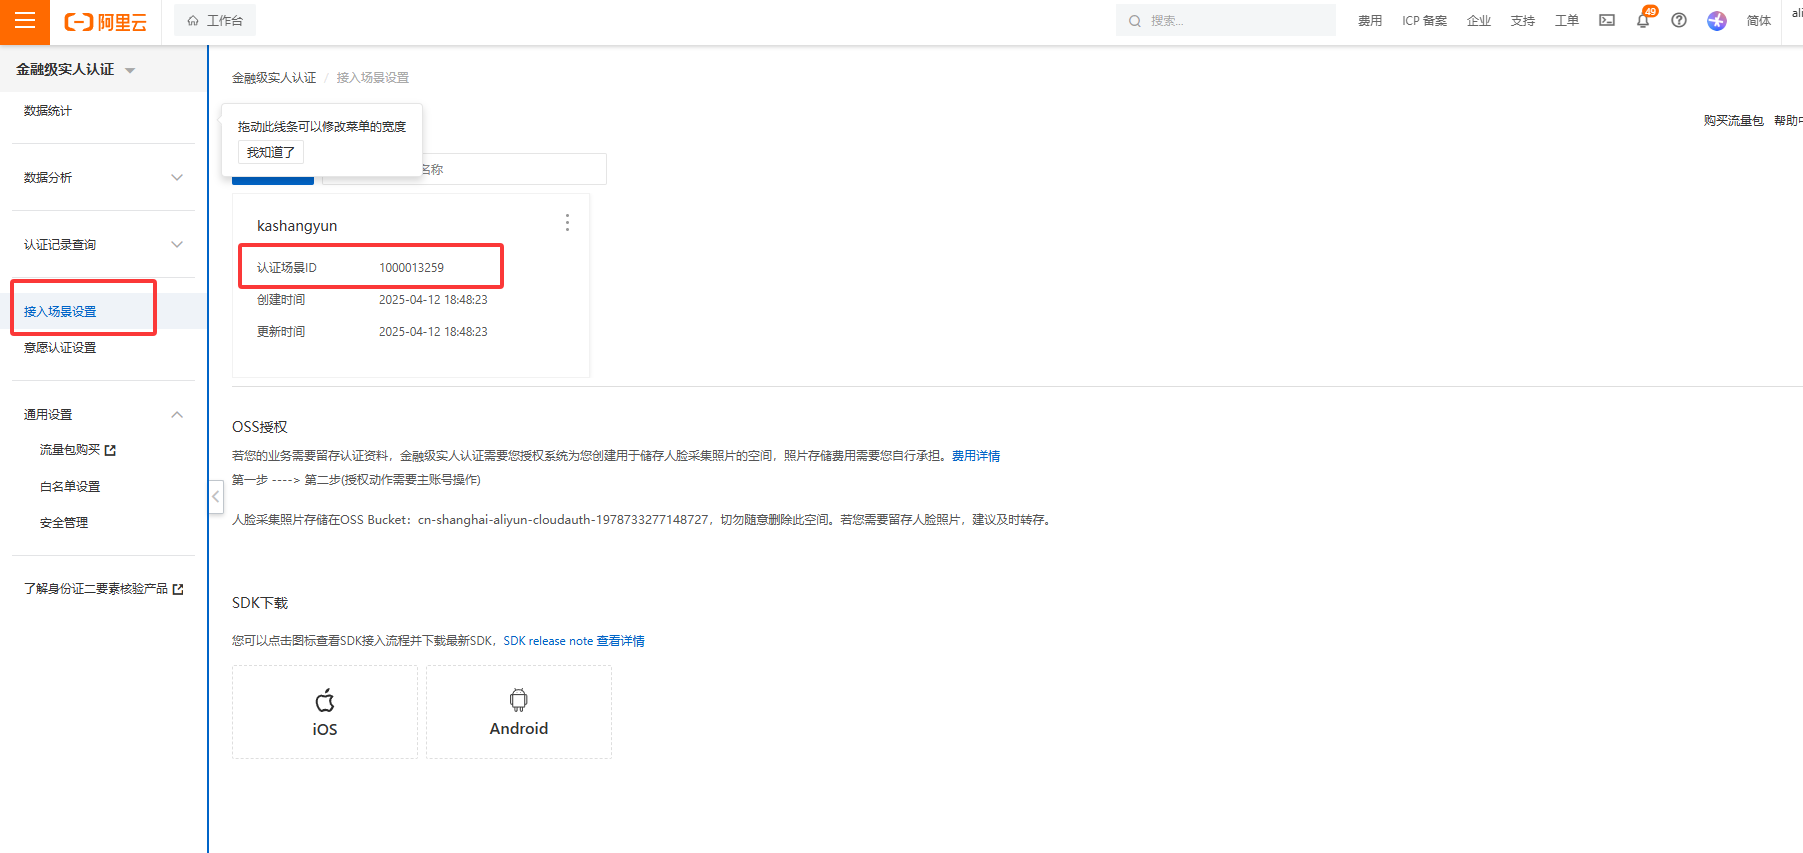Download the iOS SDK

coord(325,712)
